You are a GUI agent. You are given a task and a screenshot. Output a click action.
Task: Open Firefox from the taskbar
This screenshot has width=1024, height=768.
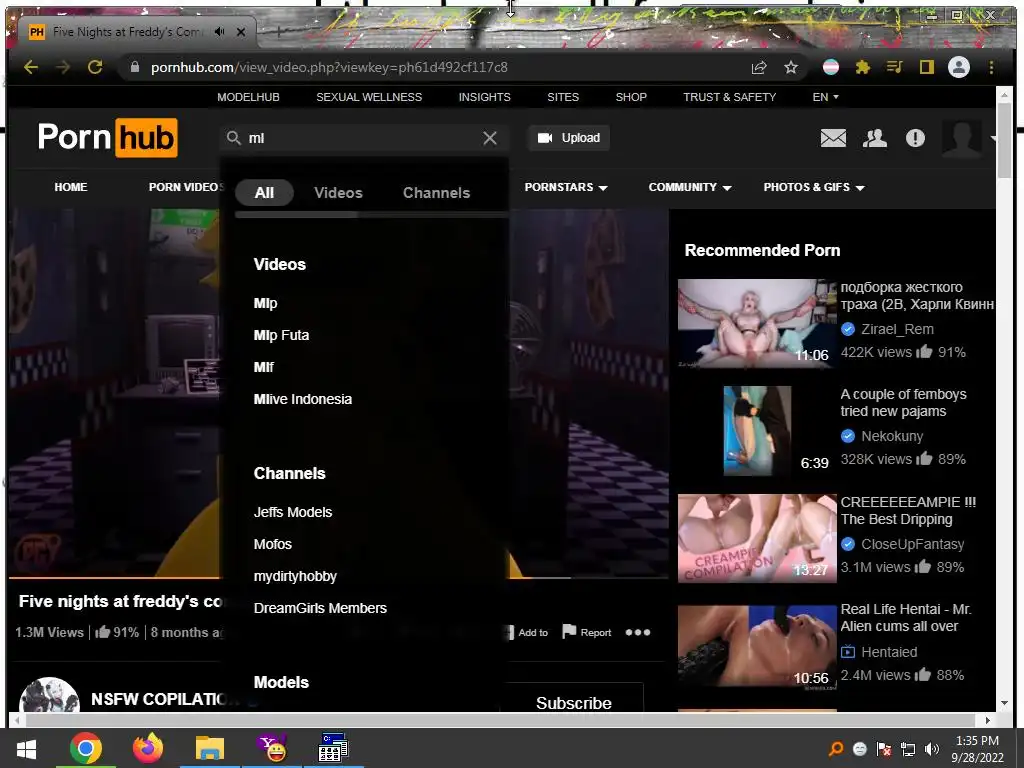148,748
